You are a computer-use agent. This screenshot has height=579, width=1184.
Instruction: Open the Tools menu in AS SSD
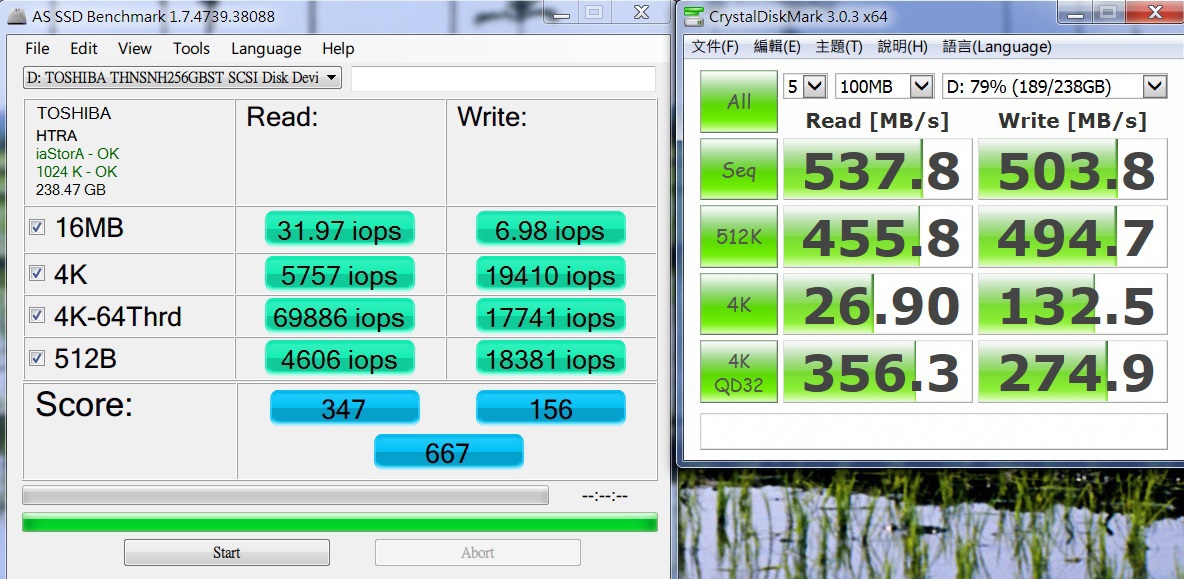click(x=191, y=48)
